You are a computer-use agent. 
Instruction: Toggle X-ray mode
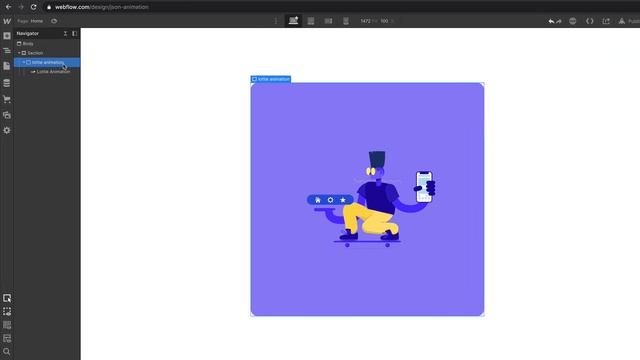pyautogui.click(x=7, y=338)
